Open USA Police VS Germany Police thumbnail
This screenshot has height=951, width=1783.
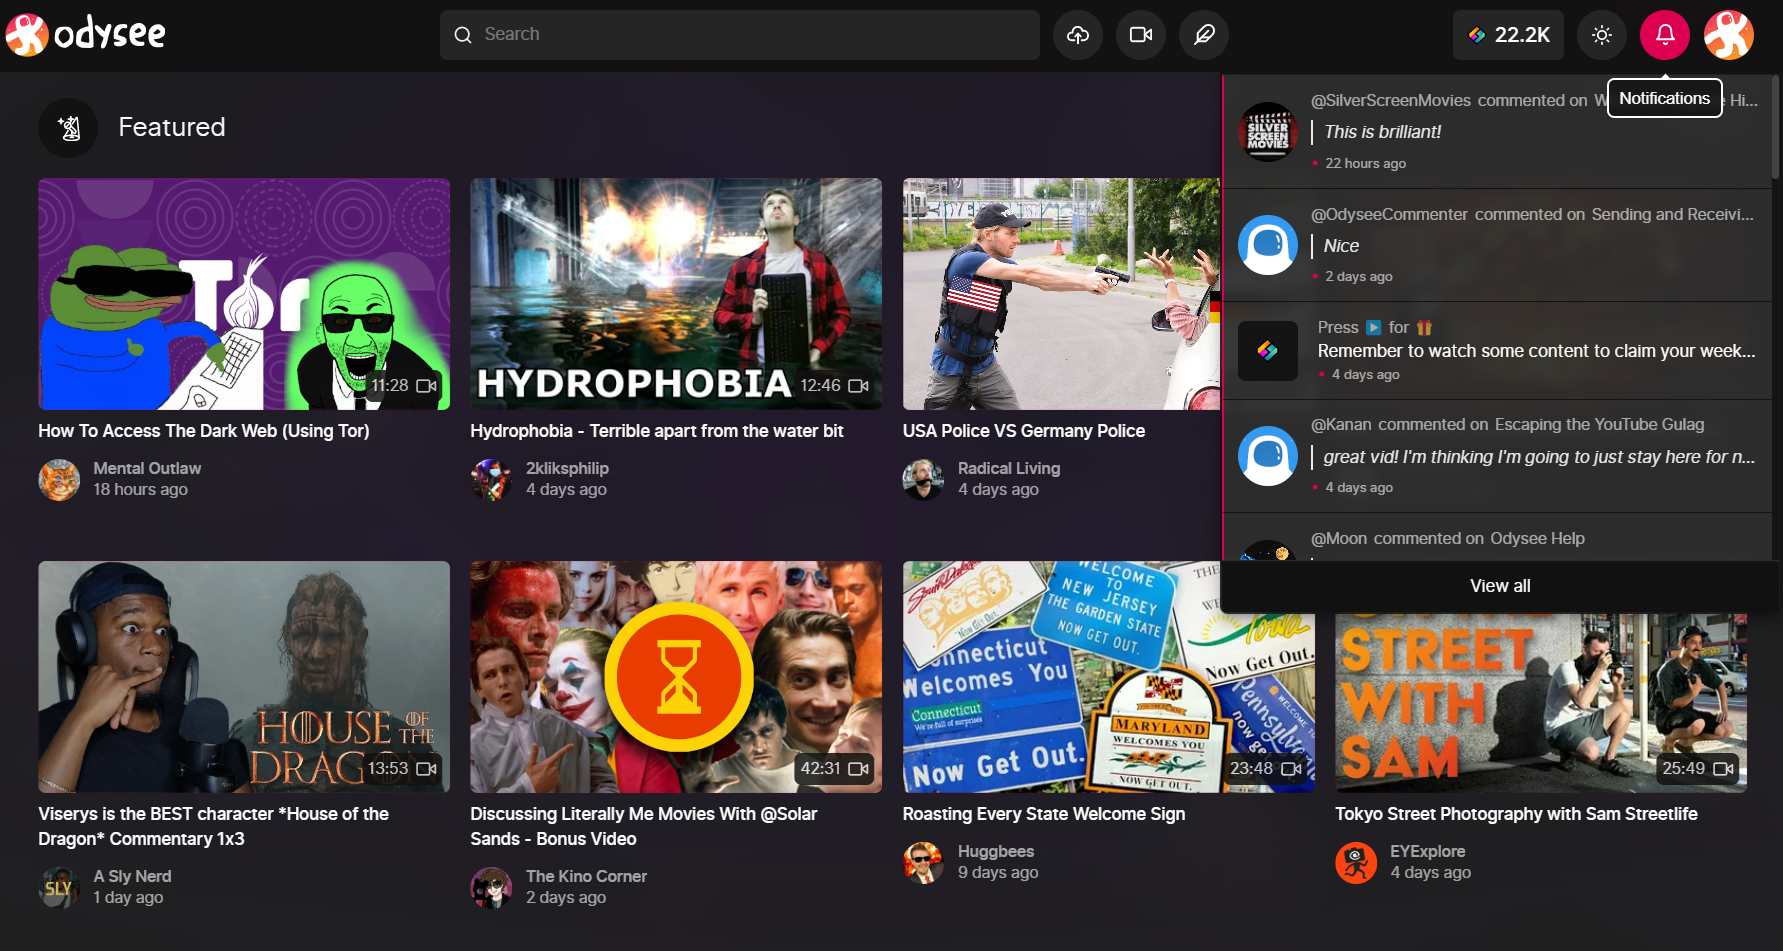pyautogui.click(x=1061, y=294)
